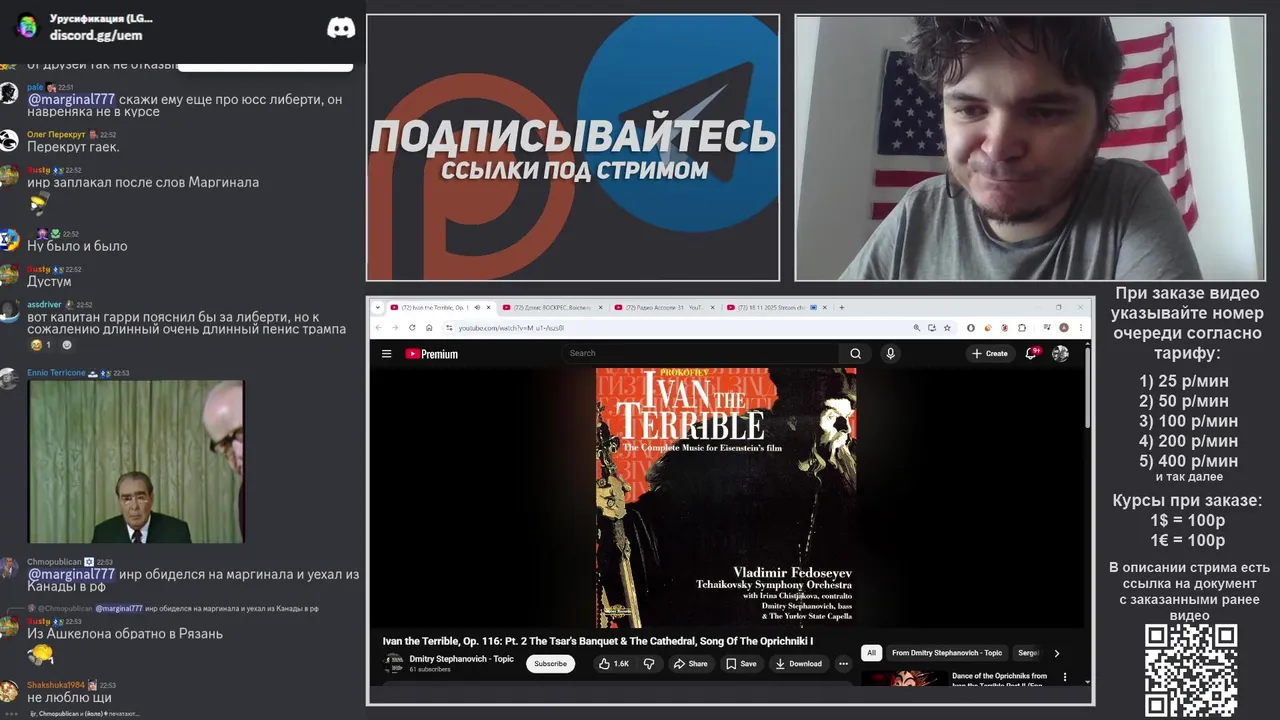Start voice search with microphone icon
The height and width of the screenshot is (720, 1280).
pyautogui.click(x=890, y=353)
